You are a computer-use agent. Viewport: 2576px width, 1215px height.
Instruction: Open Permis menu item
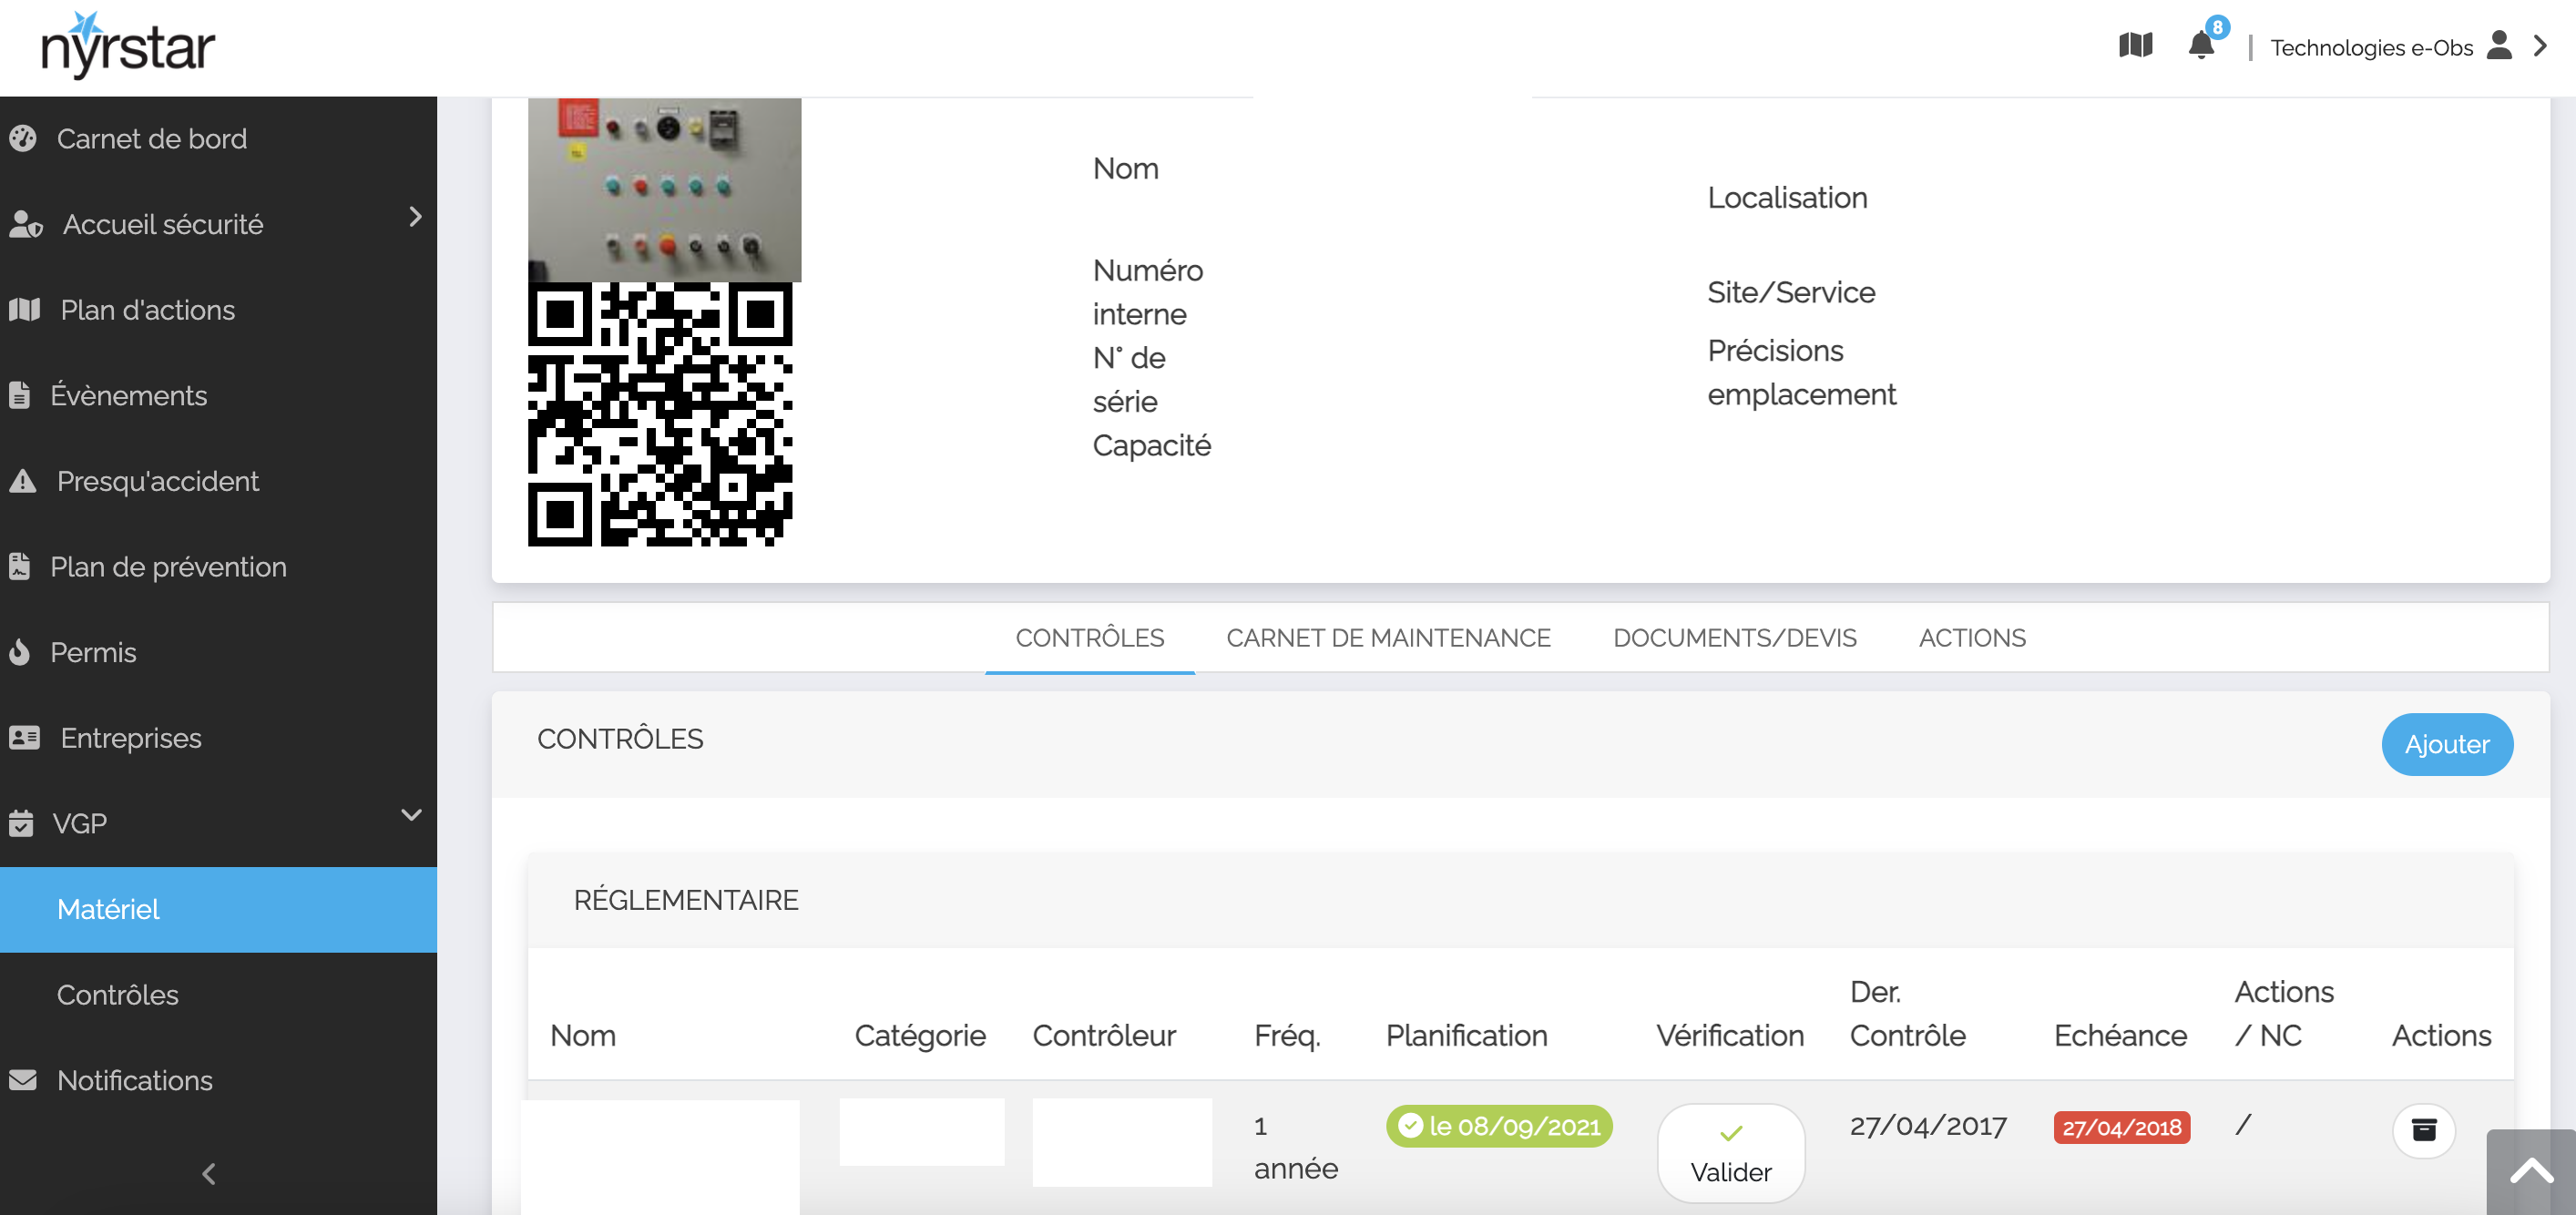[94, 652]
